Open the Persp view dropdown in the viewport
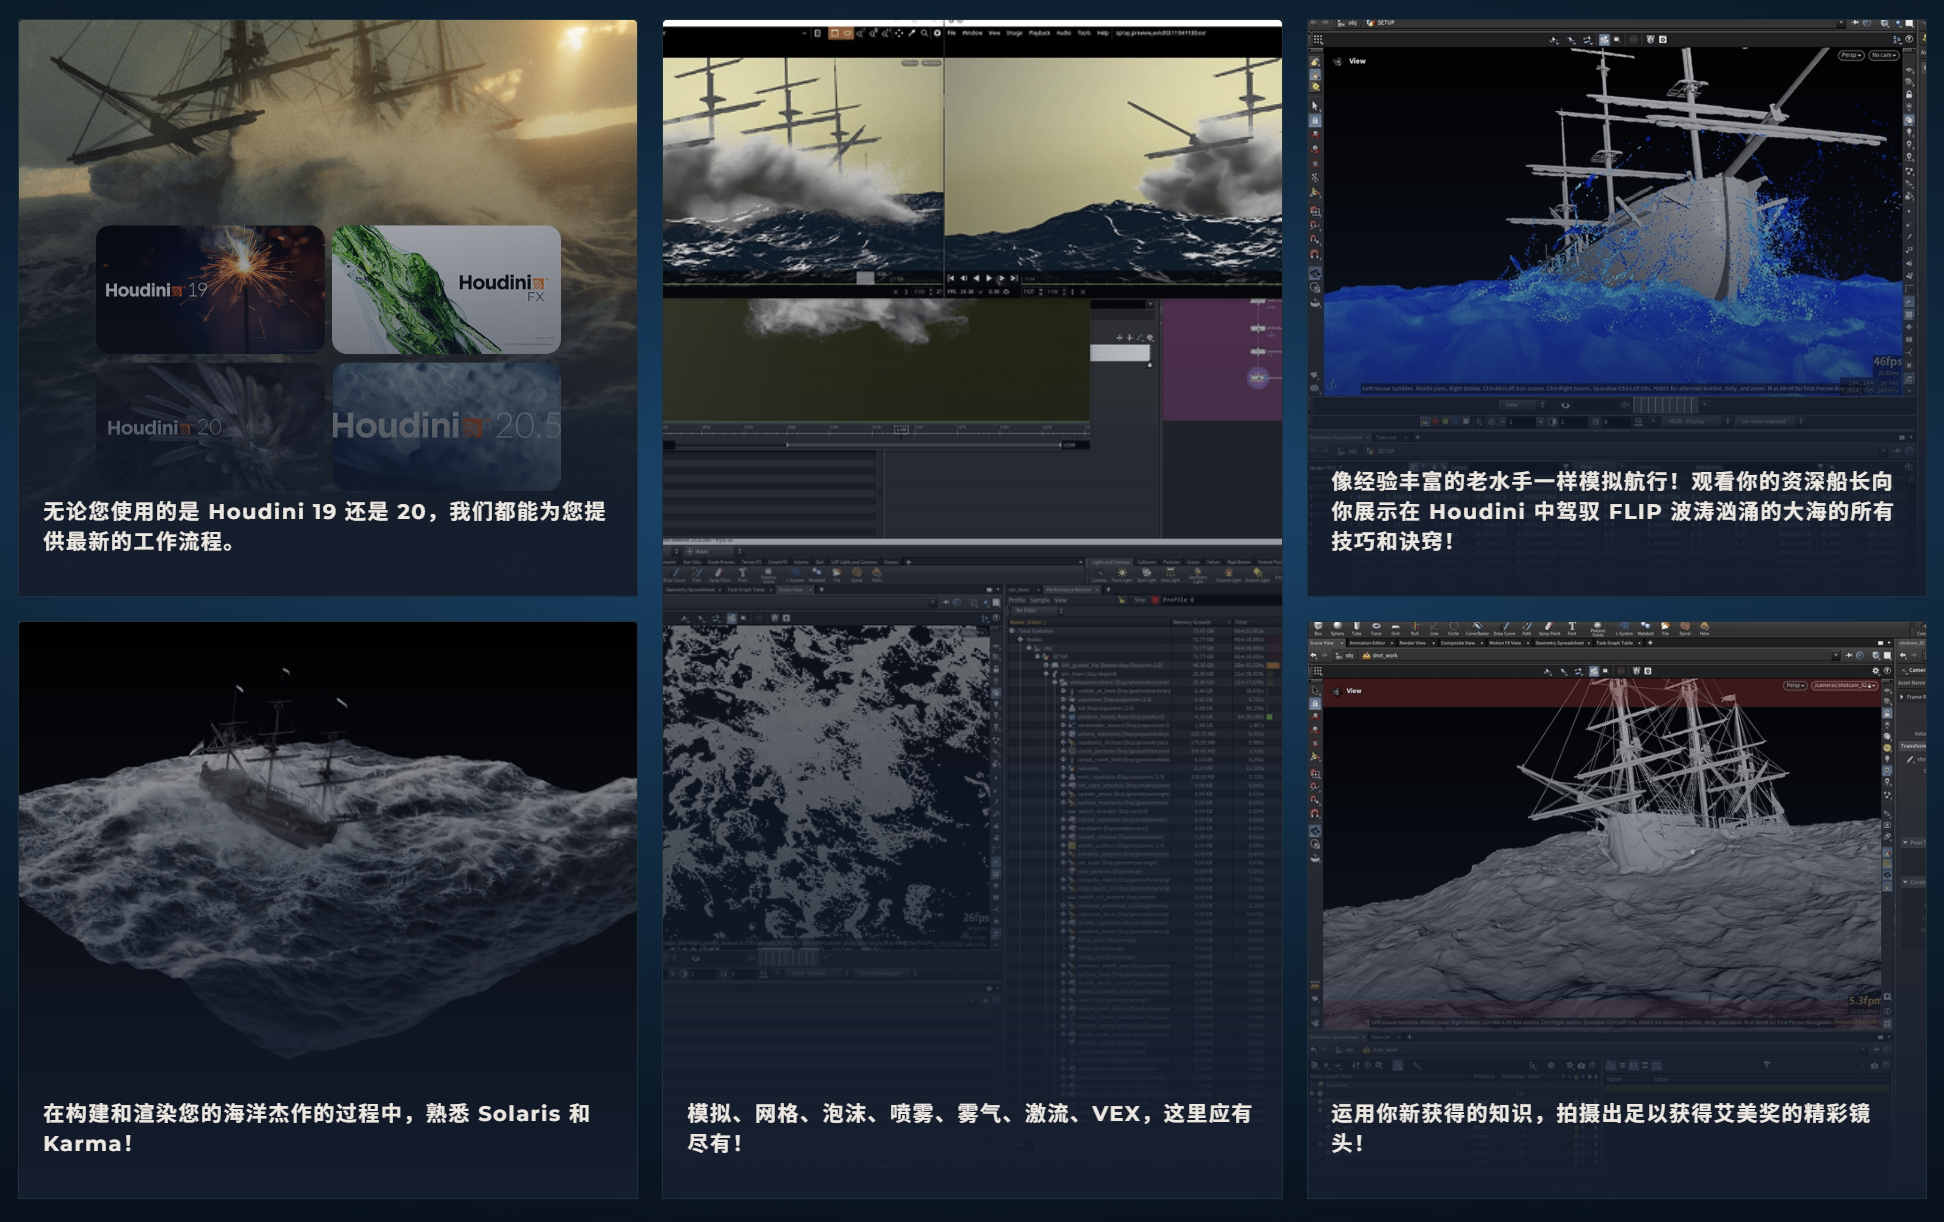The width and height of the screenshot is (1944, 1222). pos(1849,55)
